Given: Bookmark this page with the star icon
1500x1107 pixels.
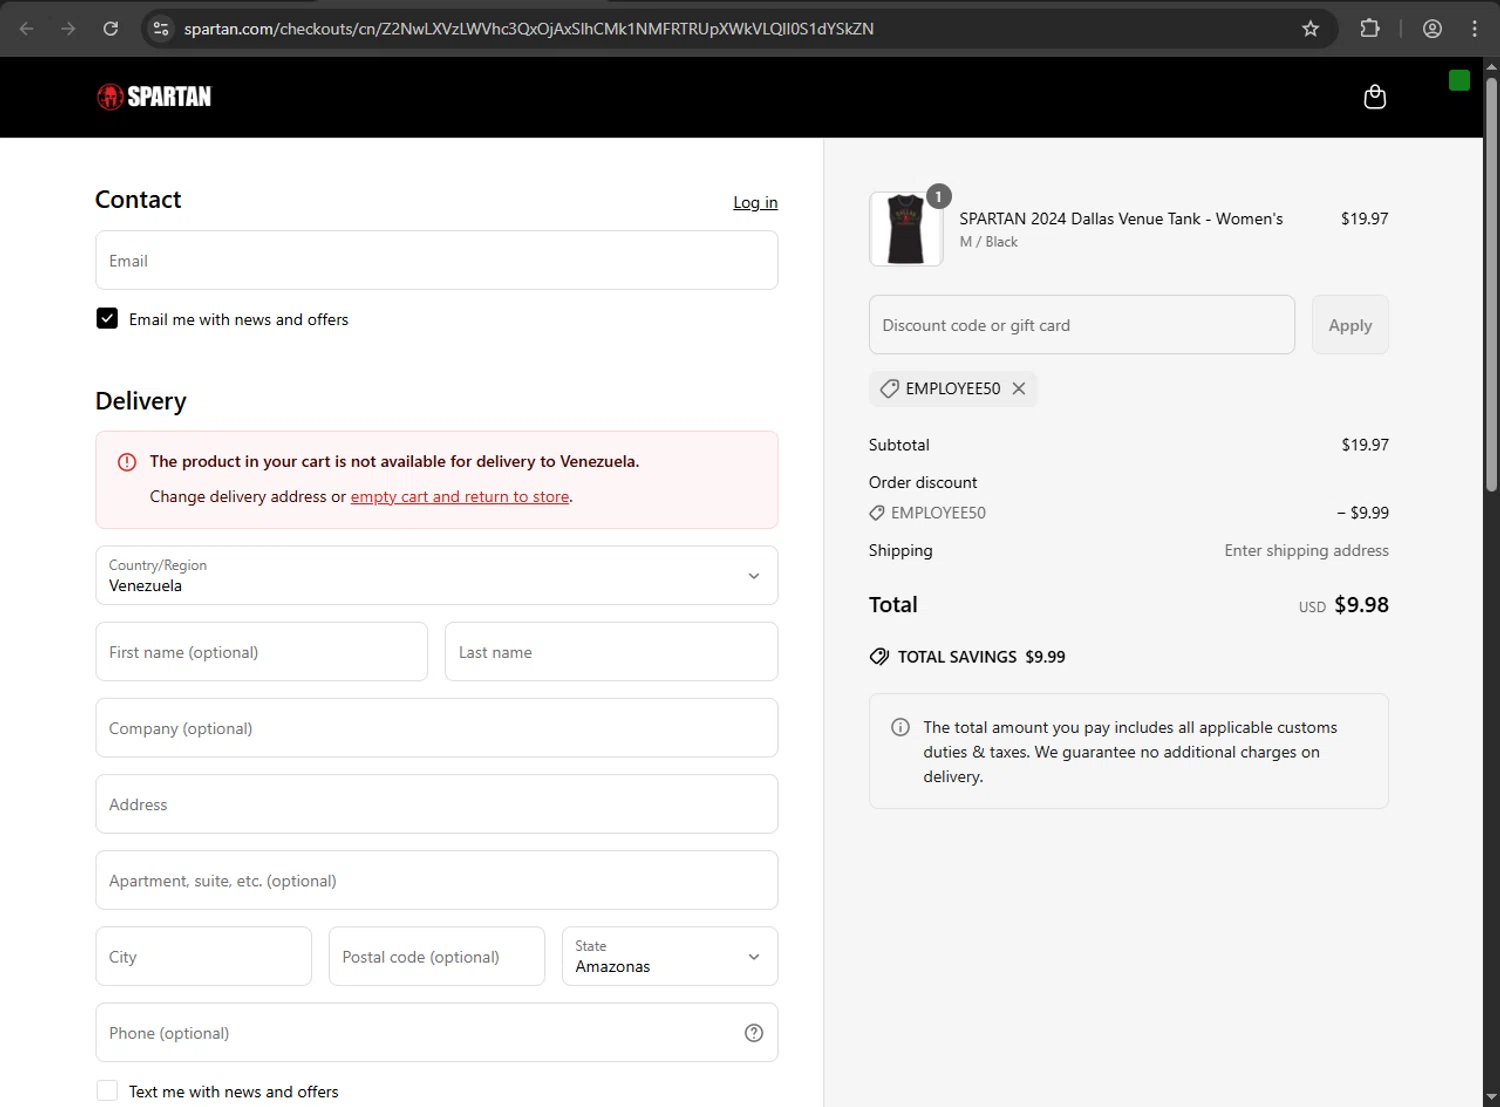Looking at the screenshot, I should click(x=1310, y=29).
